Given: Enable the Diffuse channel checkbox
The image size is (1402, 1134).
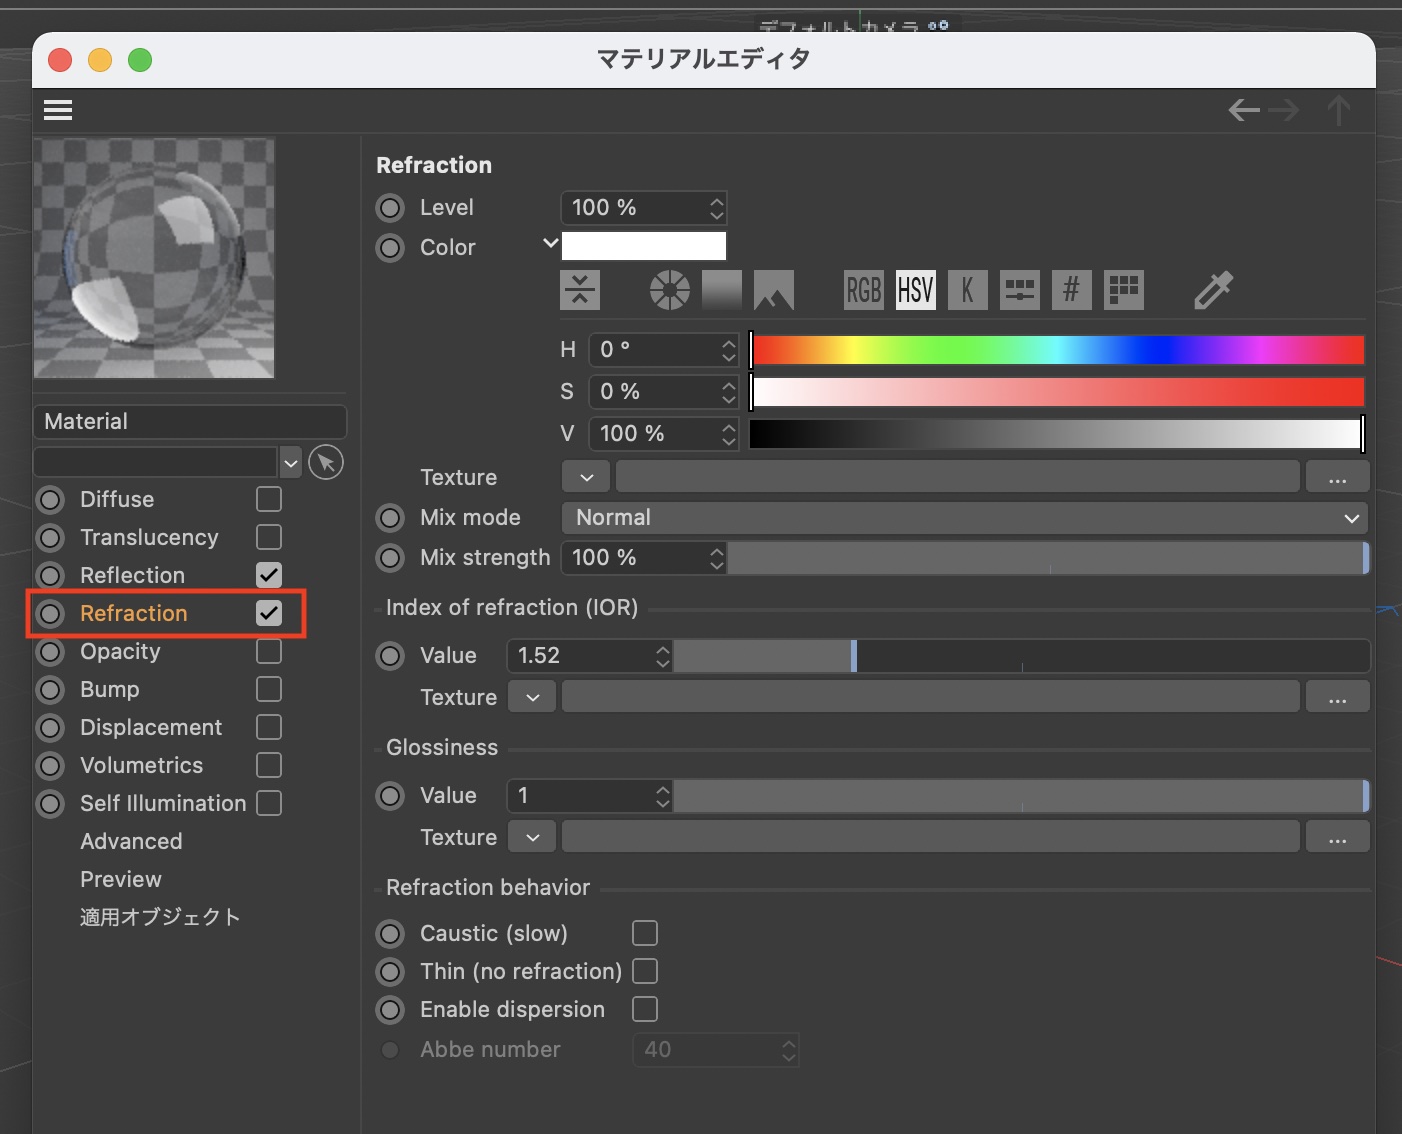Looking at the screenshot, I should pyautogui.click(x=269, y=499).
